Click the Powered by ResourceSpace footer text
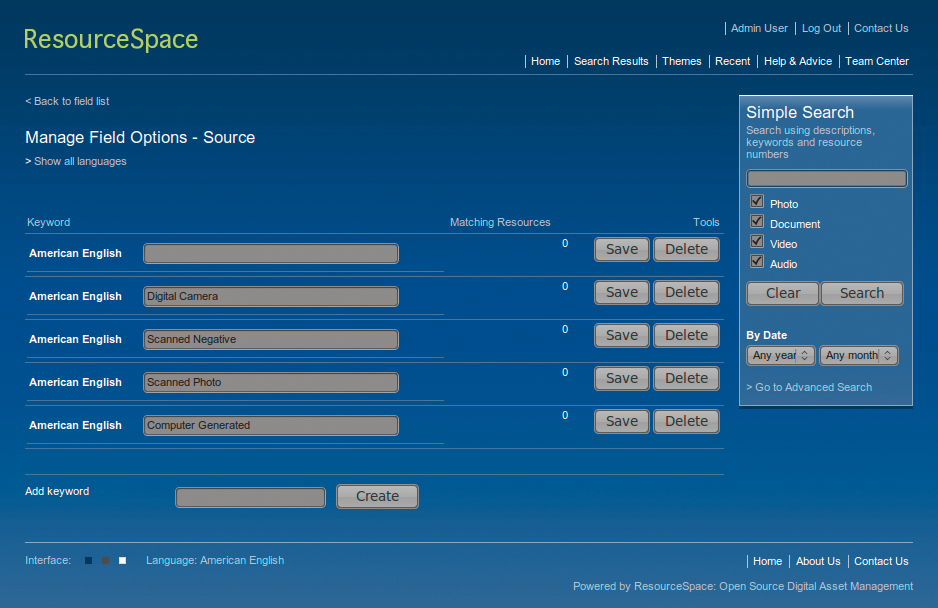The image size is (938, 608). [743, 586]
